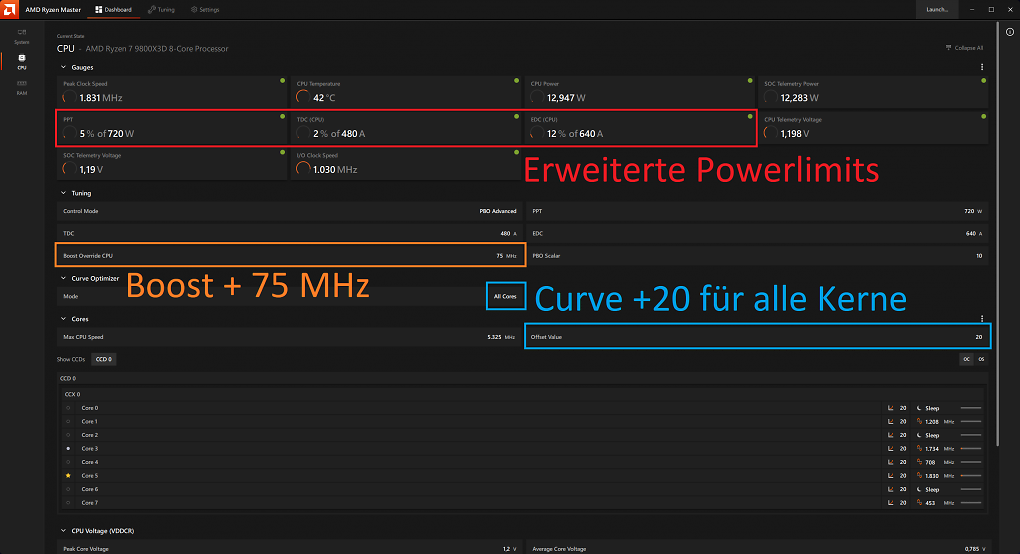Collapse the Cores section
The height and width of the screenshot is (554, 1020).
(63, 319)
